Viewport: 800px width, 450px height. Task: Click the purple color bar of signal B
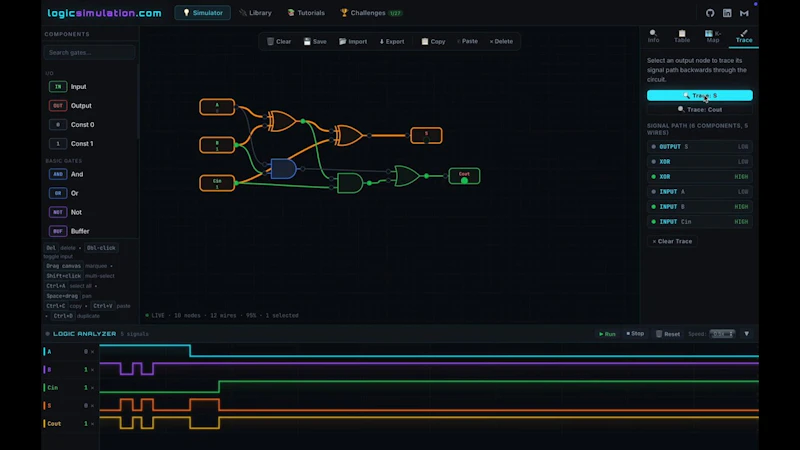tap(44, 369)
